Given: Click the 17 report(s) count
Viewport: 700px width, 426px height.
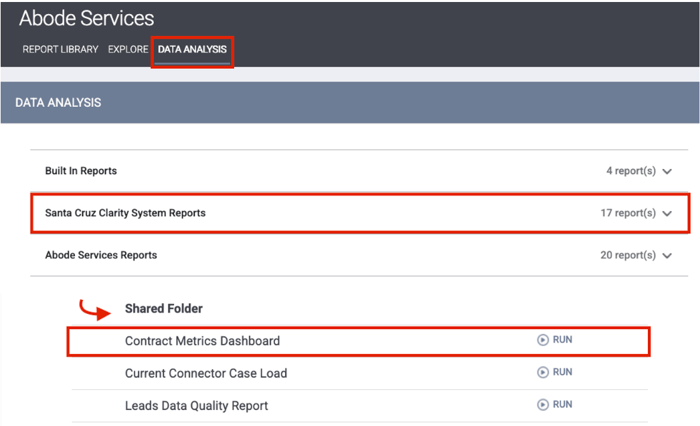Looking at the screenshot, I should (x=628, y=213).
